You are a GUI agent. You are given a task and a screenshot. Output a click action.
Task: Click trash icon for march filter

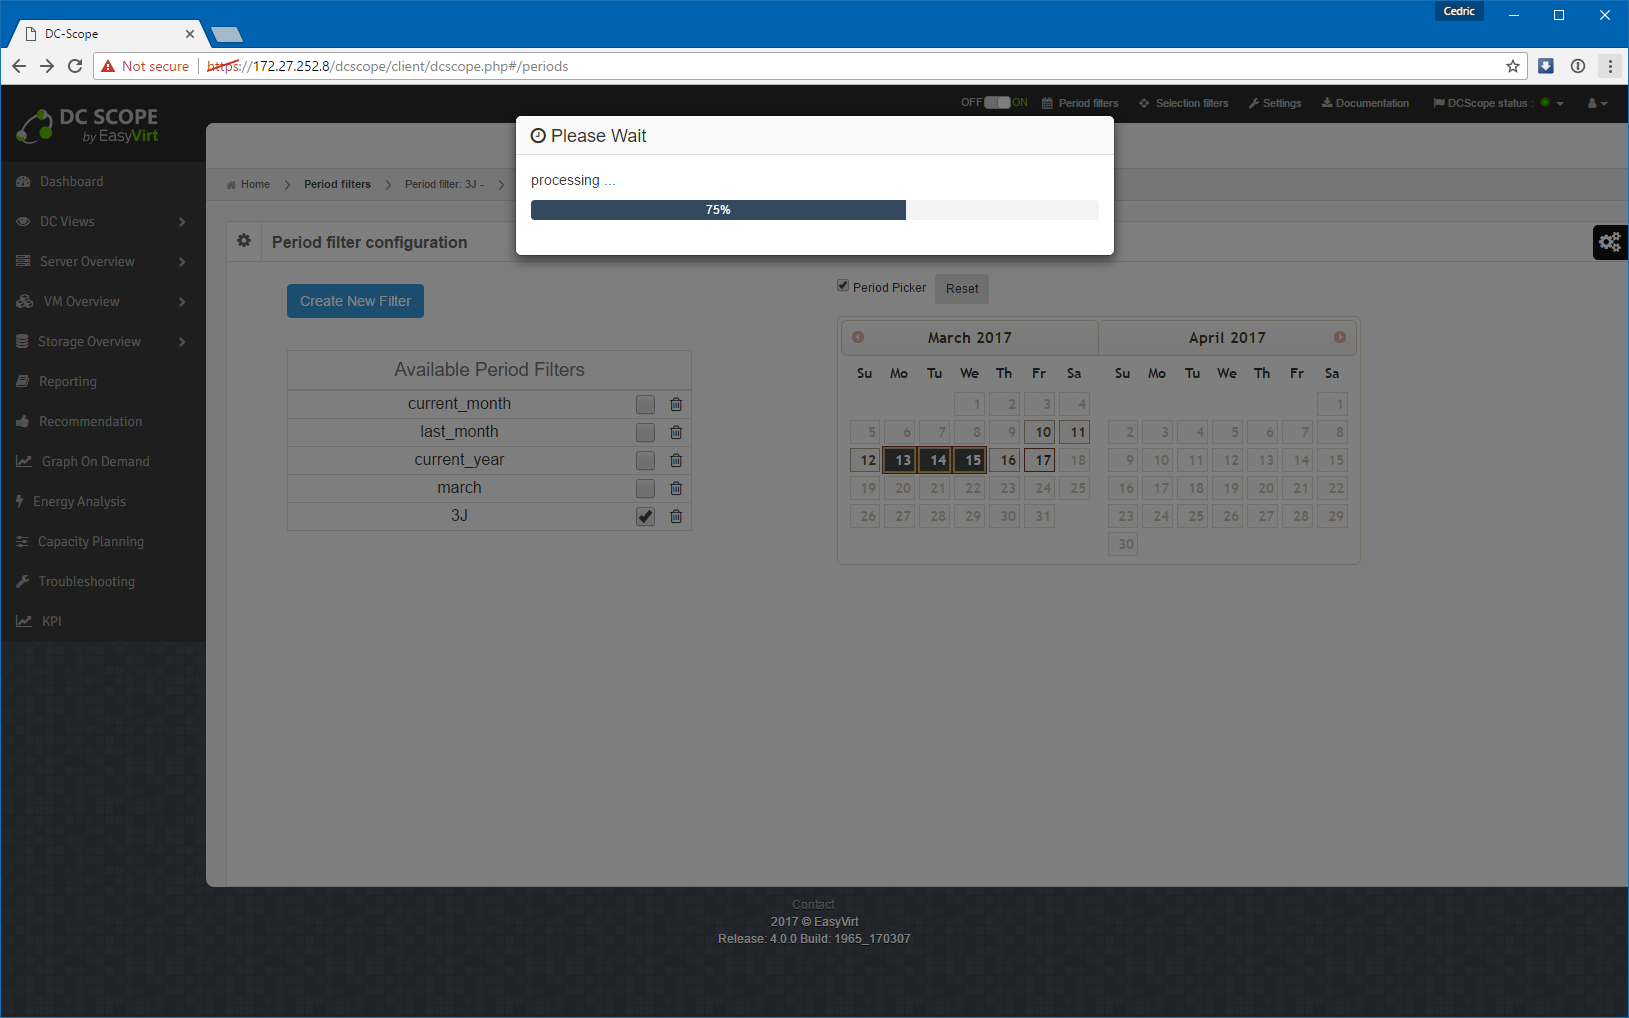(x=676, y=488)
